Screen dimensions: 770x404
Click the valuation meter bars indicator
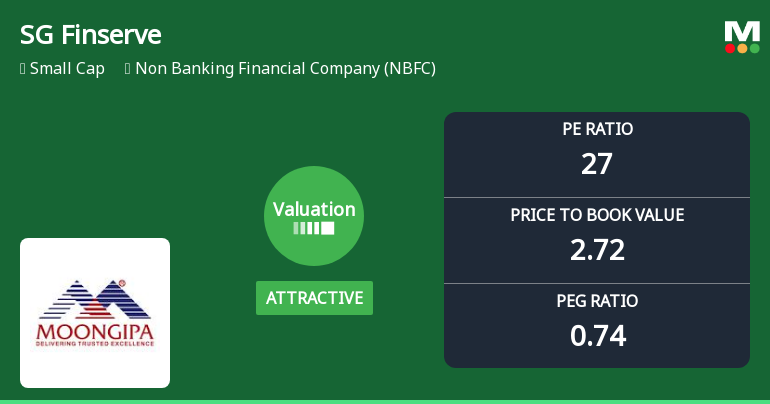[x=314, y=228]
